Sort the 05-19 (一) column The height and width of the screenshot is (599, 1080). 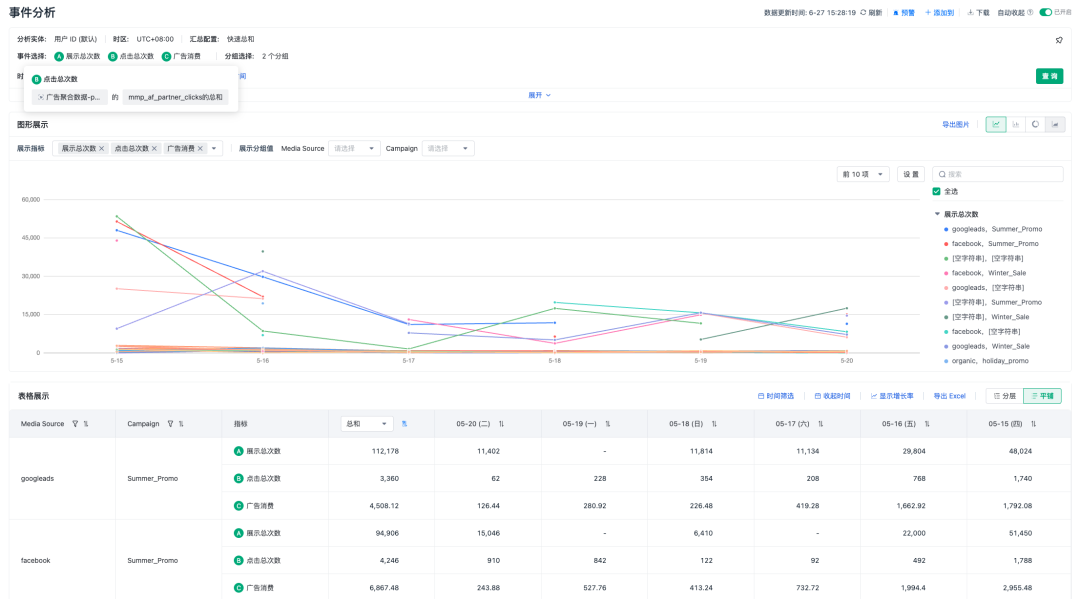pos(608,424)
